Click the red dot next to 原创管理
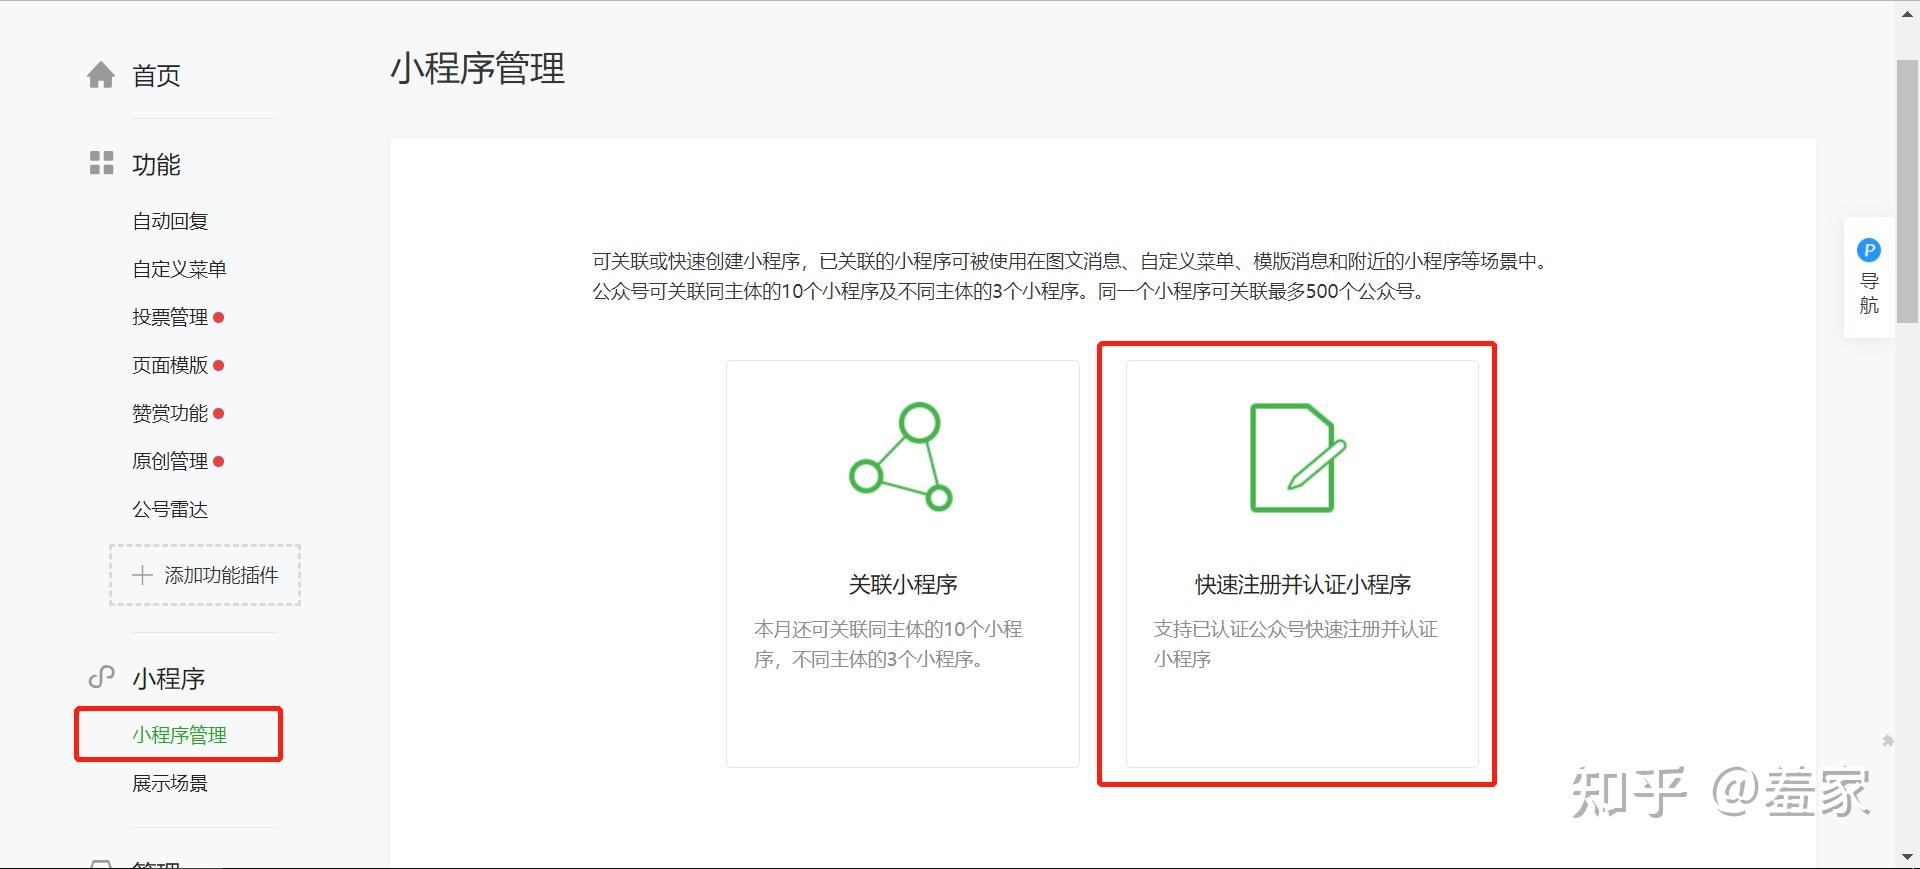Image resolution: width=1920 pixels, height=869 pixels. point(219,461)
